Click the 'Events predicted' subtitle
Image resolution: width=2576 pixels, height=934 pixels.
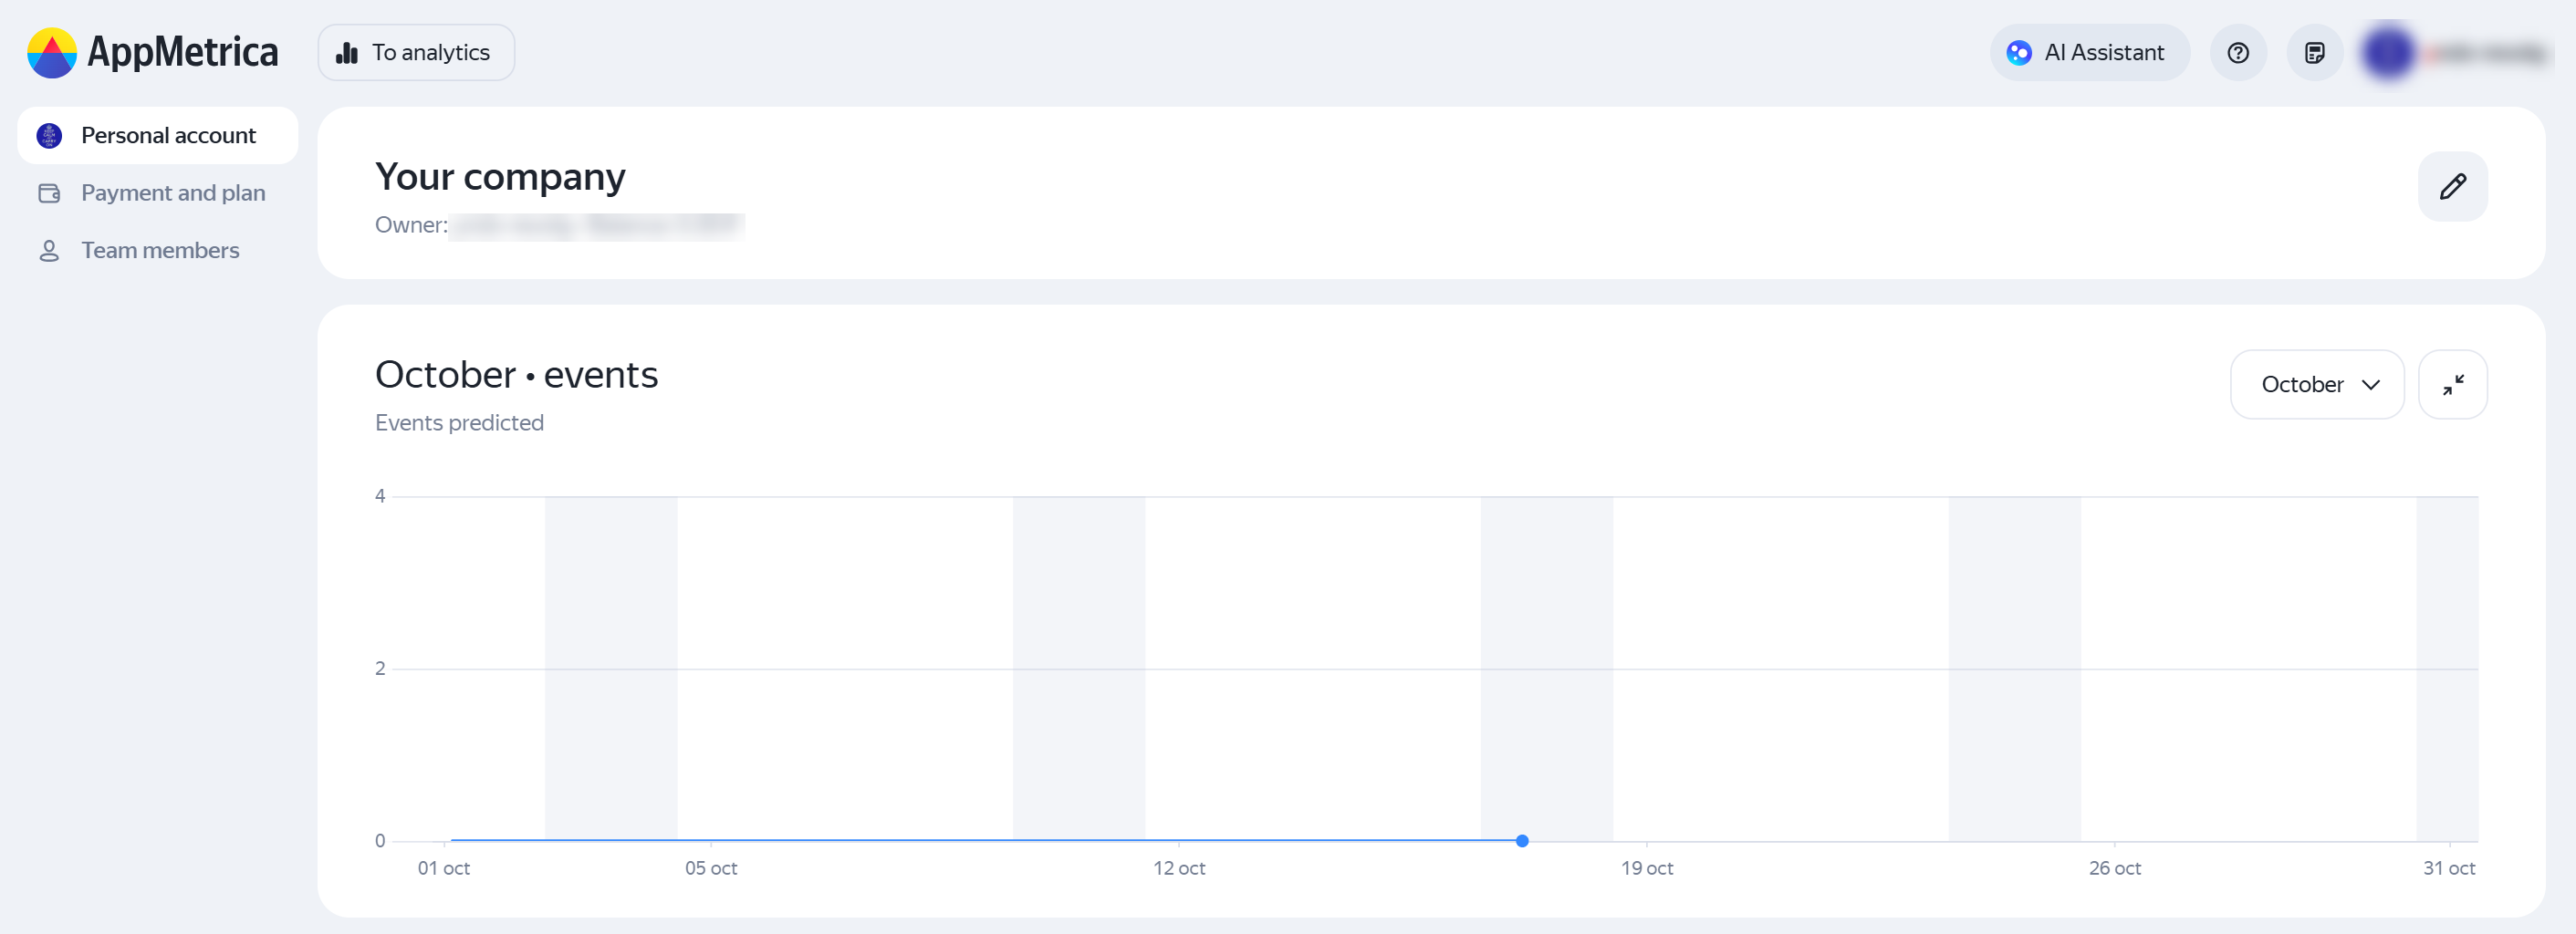click(x=459, y=423)
